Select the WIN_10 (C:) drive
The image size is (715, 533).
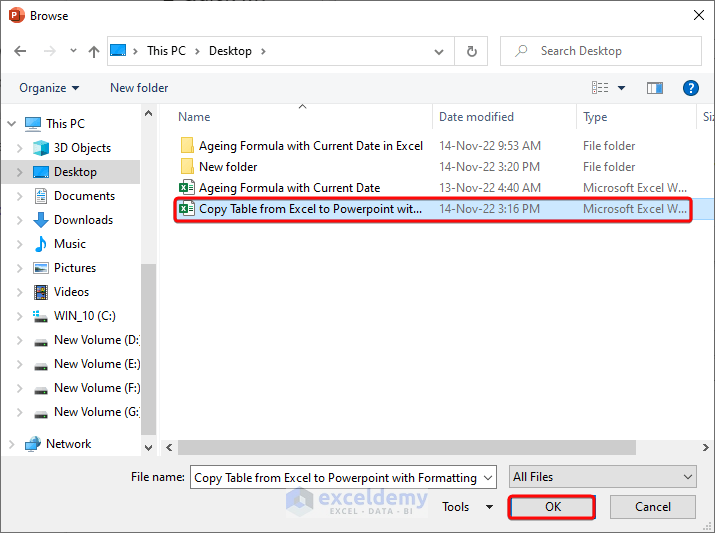pos(85,316)
